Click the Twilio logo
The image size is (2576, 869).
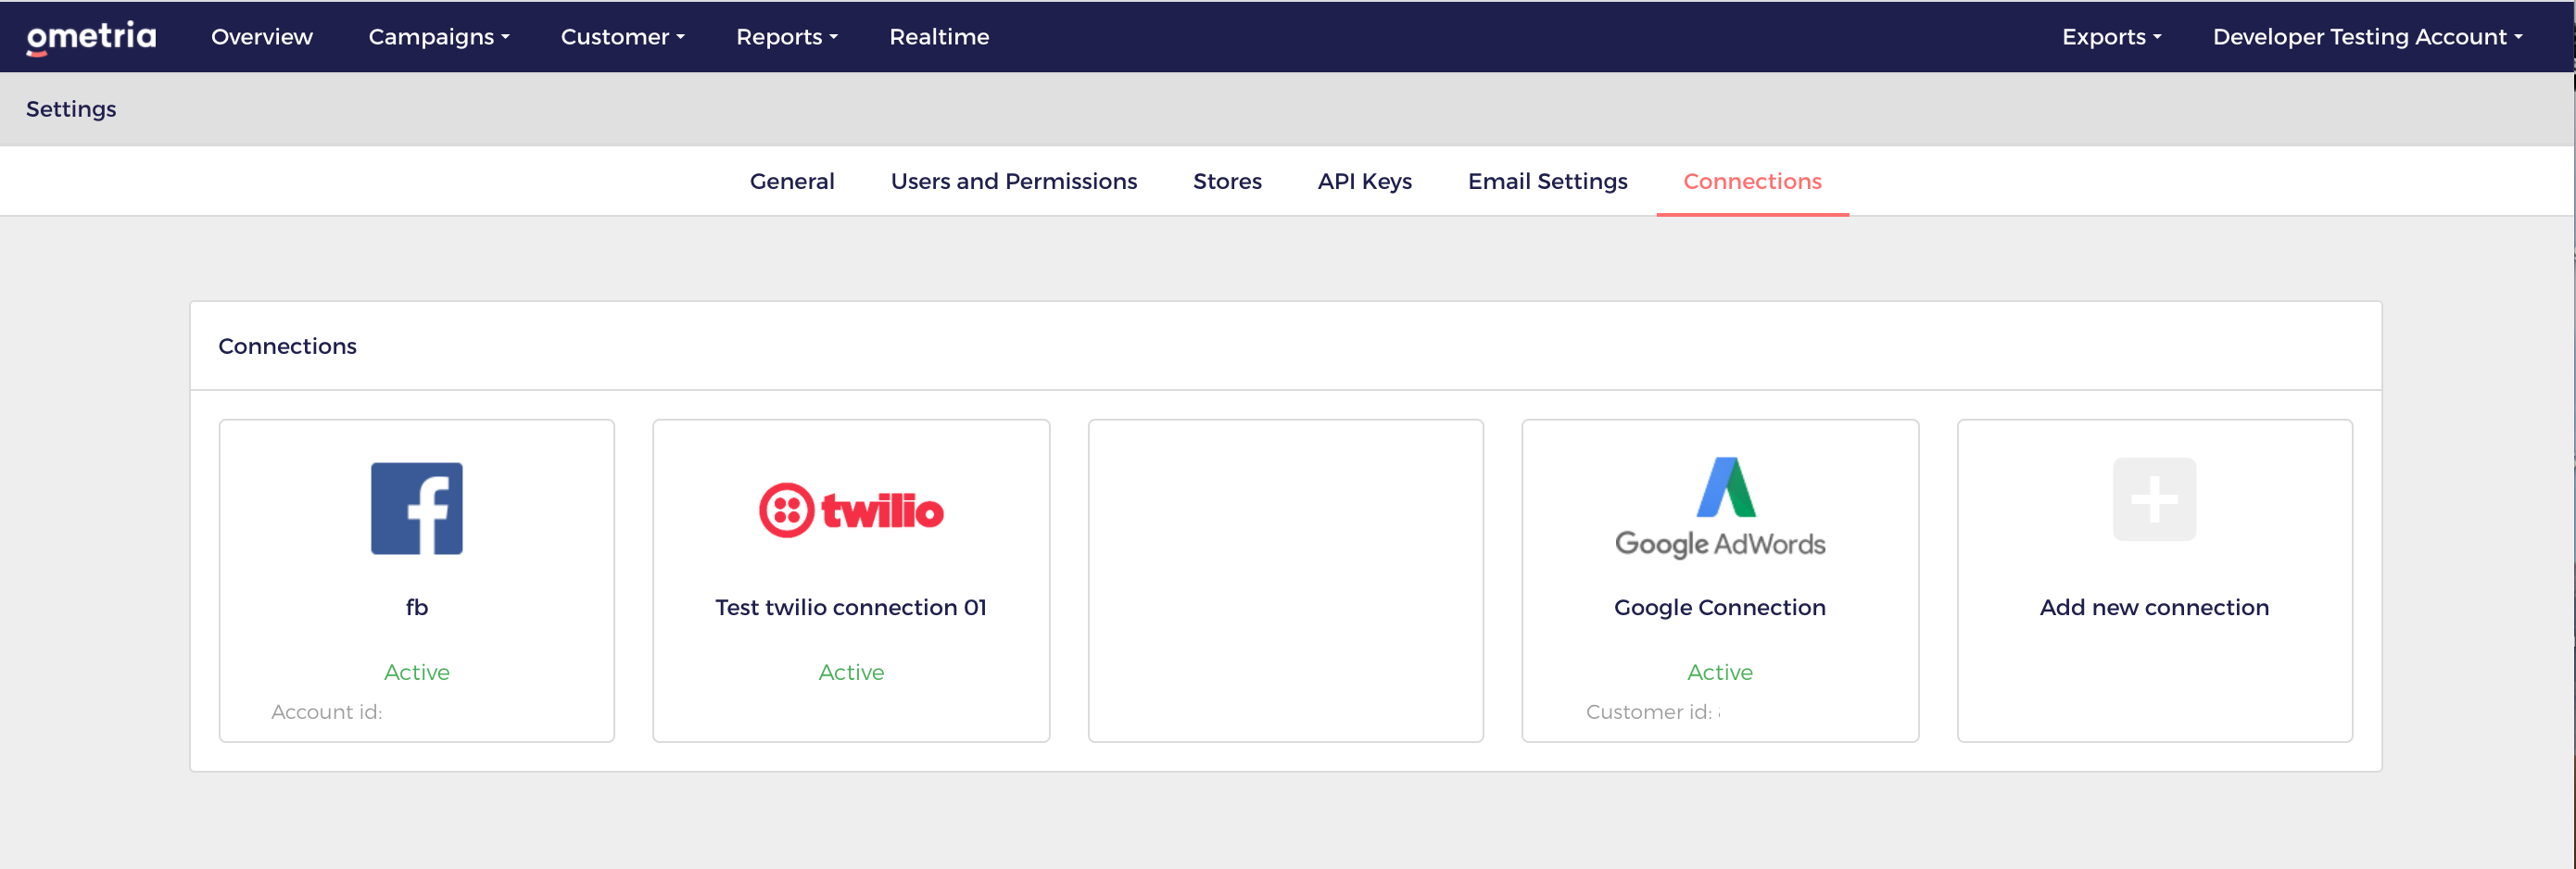coord(851,510)
